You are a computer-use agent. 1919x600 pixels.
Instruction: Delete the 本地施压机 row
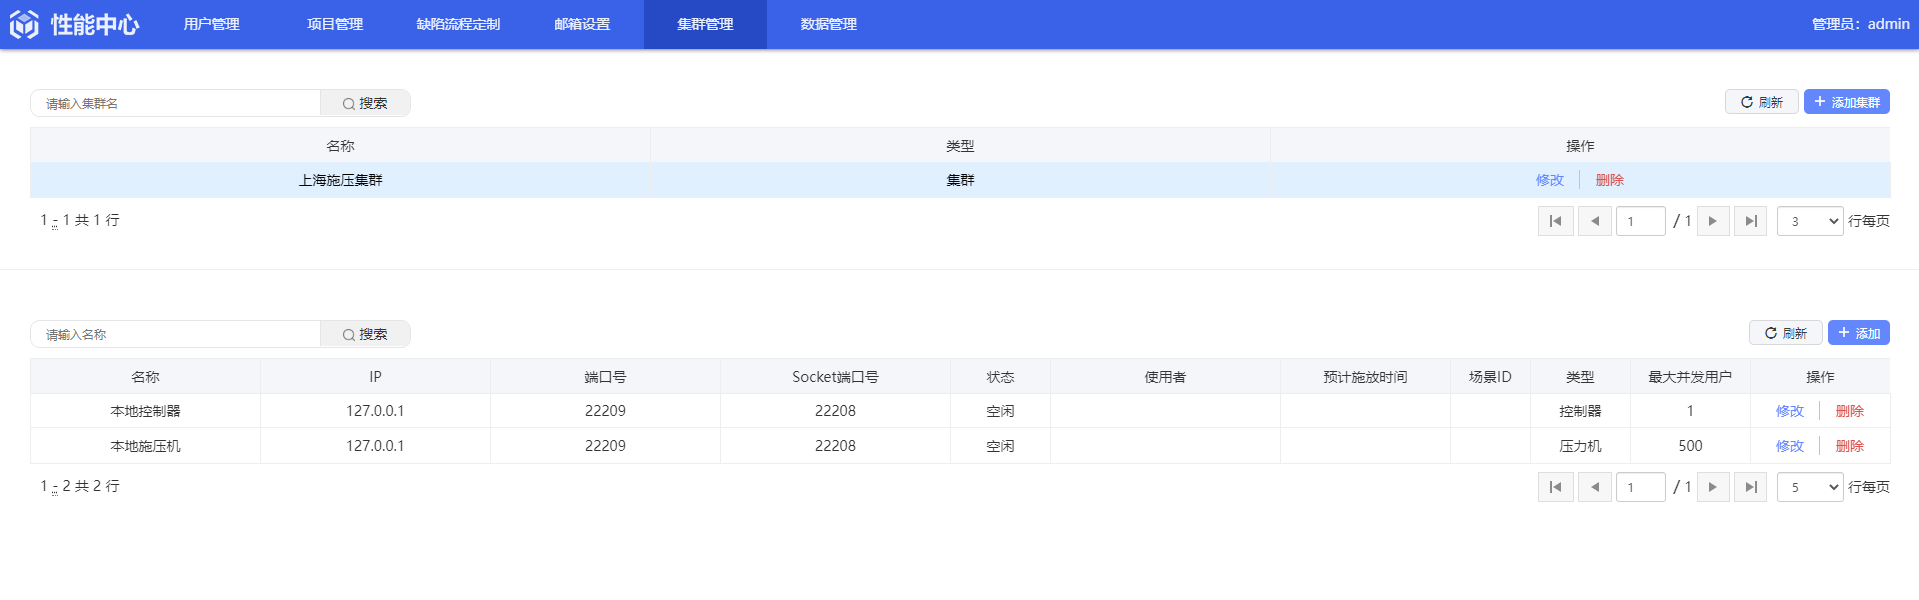1849,446
